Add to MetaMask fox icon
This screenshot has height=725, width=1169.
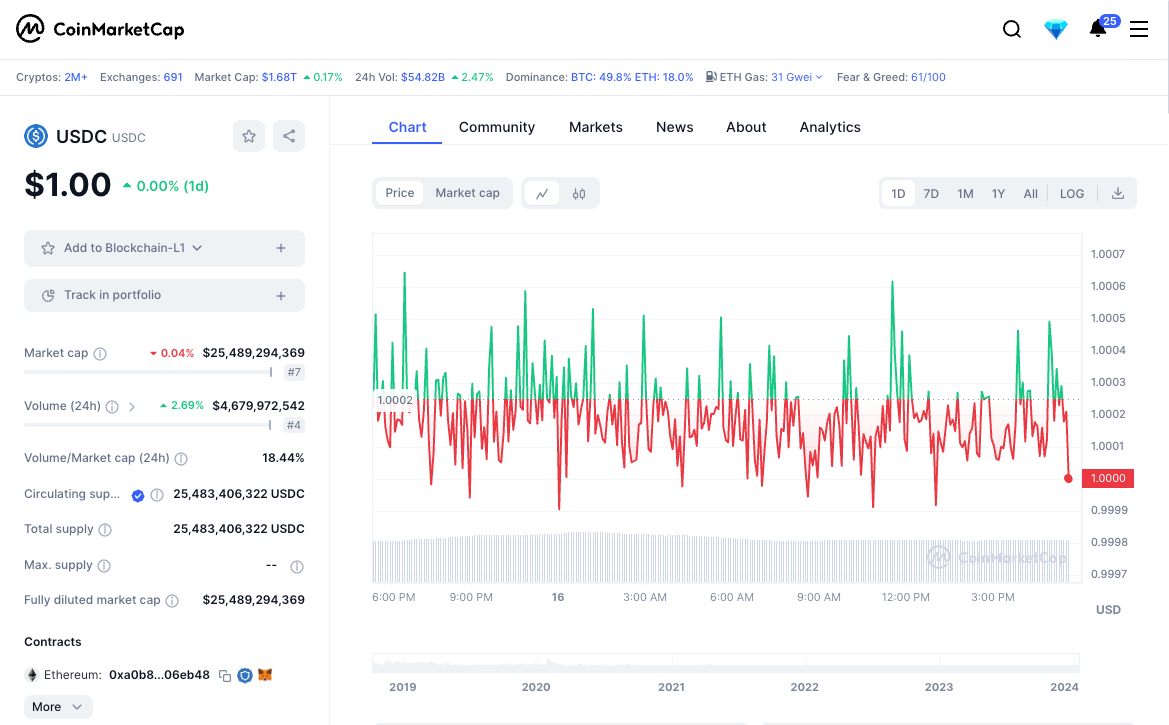click(x=265, y=675)
